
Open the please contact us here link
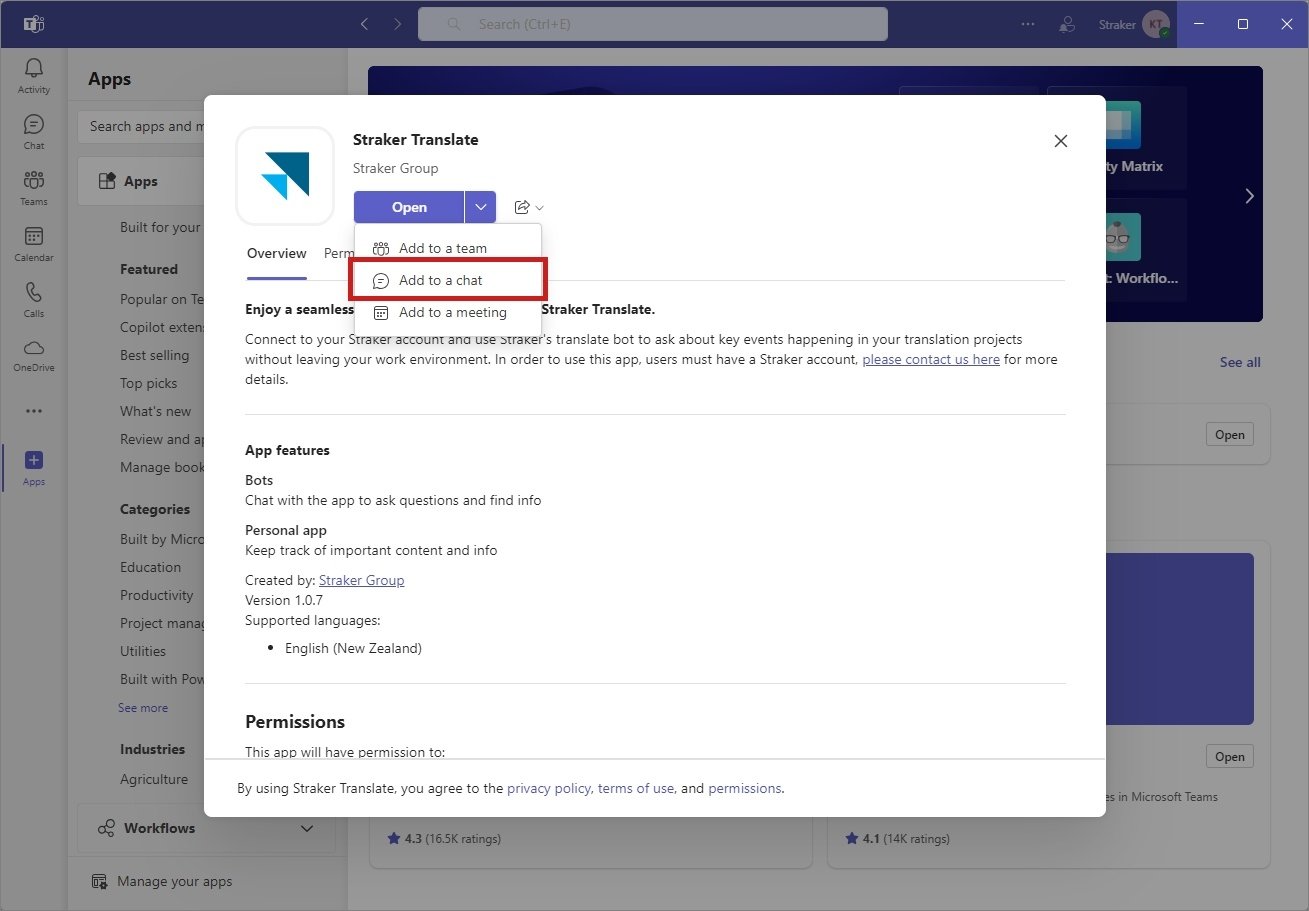click(x=930, y=358)
